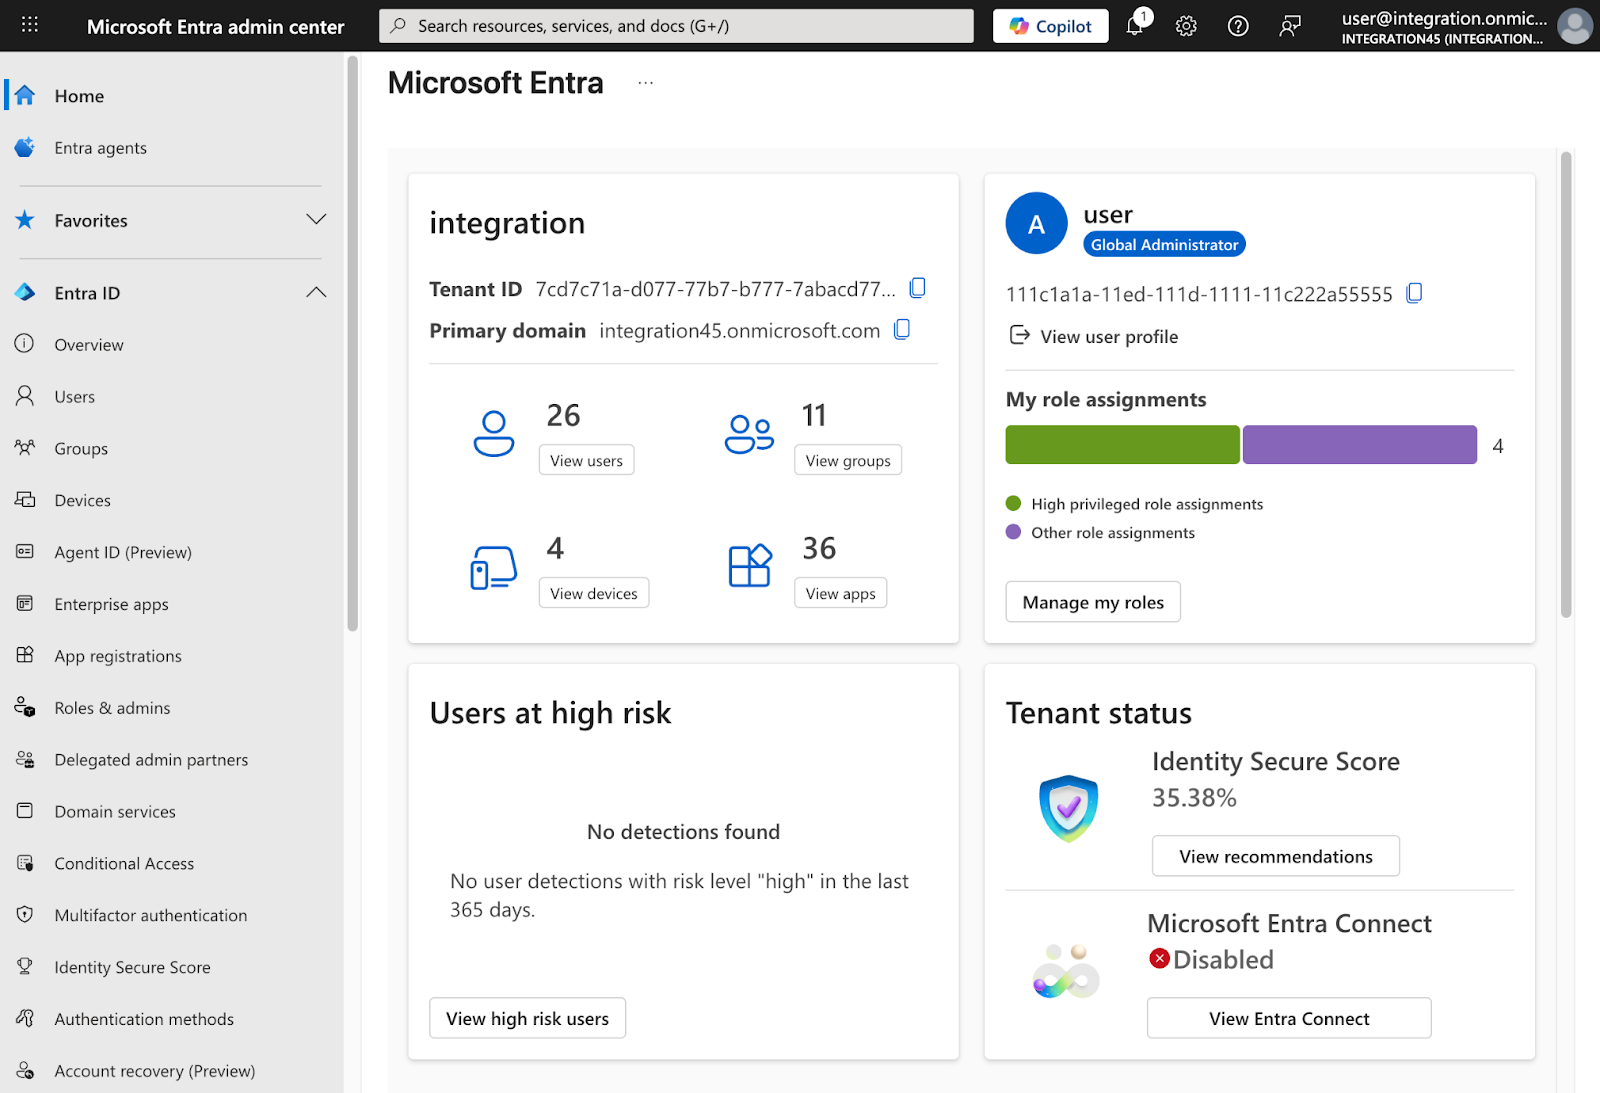
Task: Copy the primary domain name
Action: (x=902, y=330)
